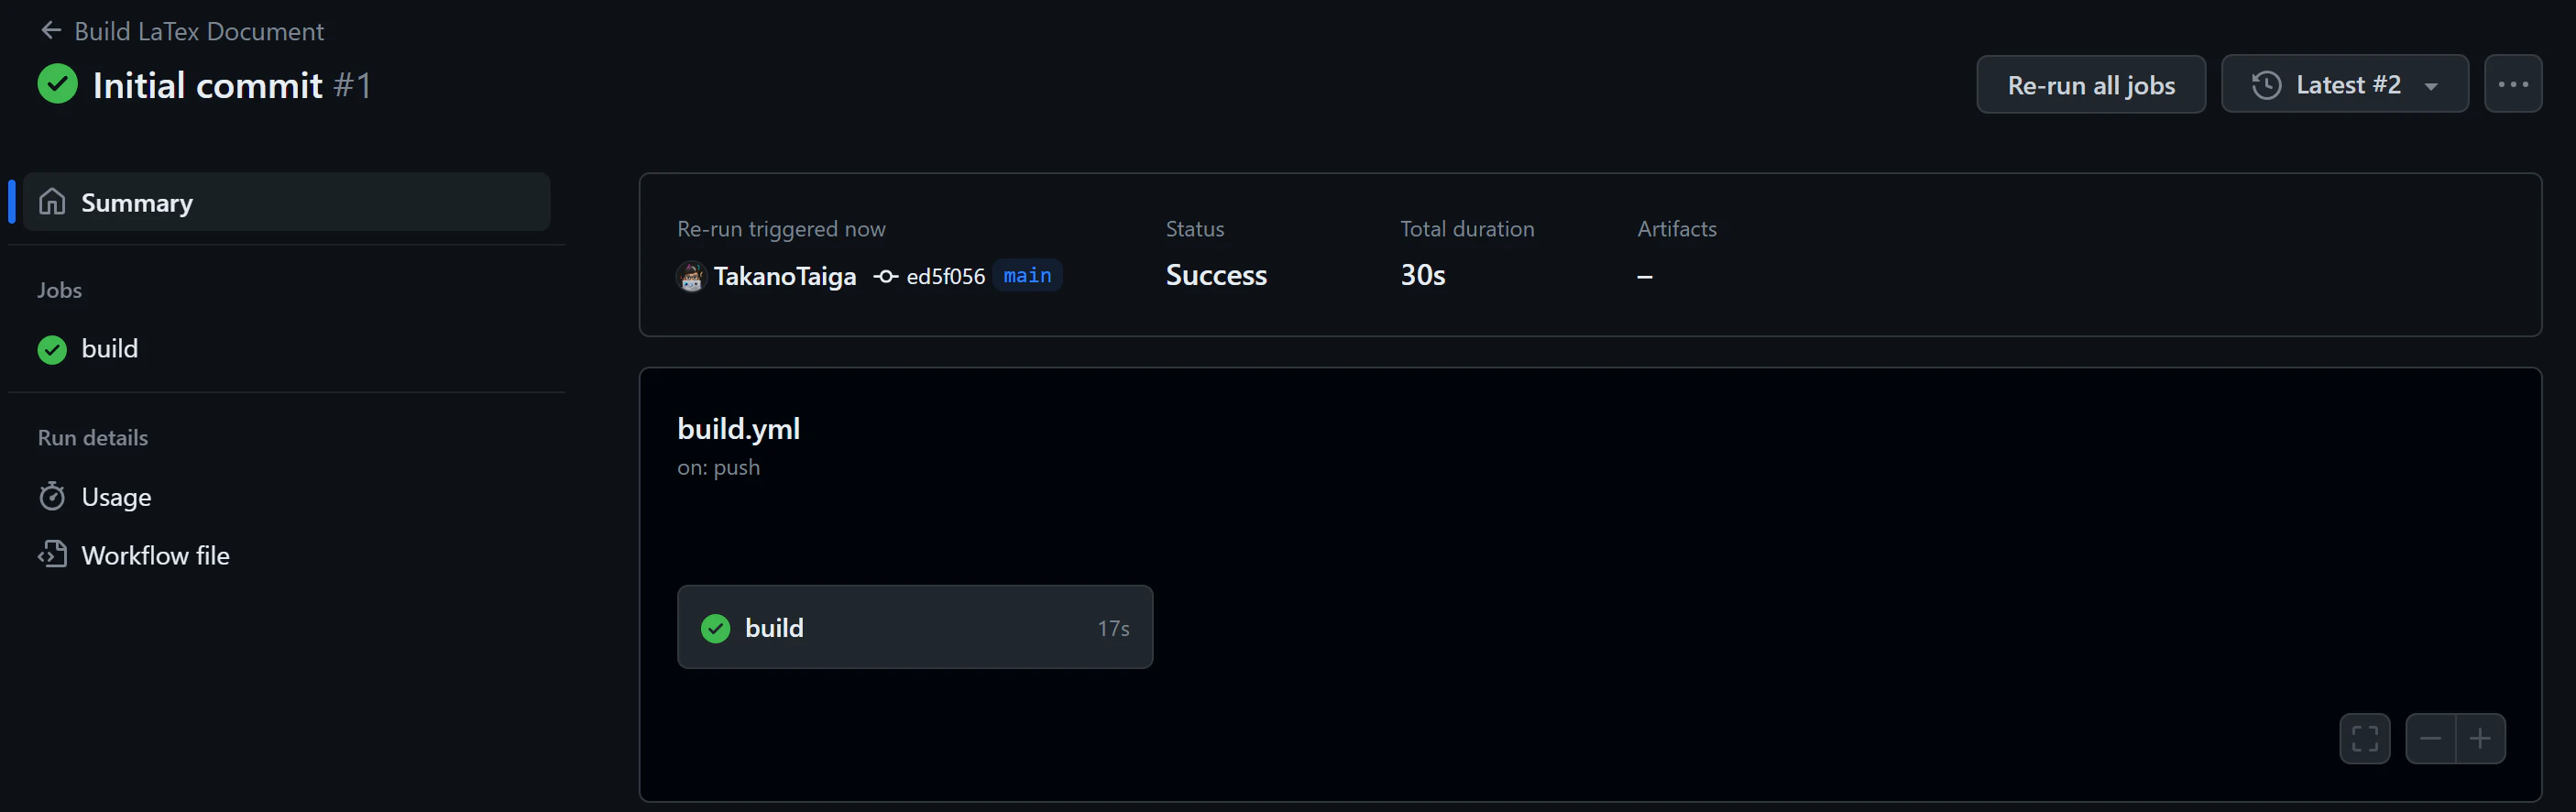Click the sidebar build job success icon
The height and width of the screenshot is (812, 2576).
click(52, 349)
